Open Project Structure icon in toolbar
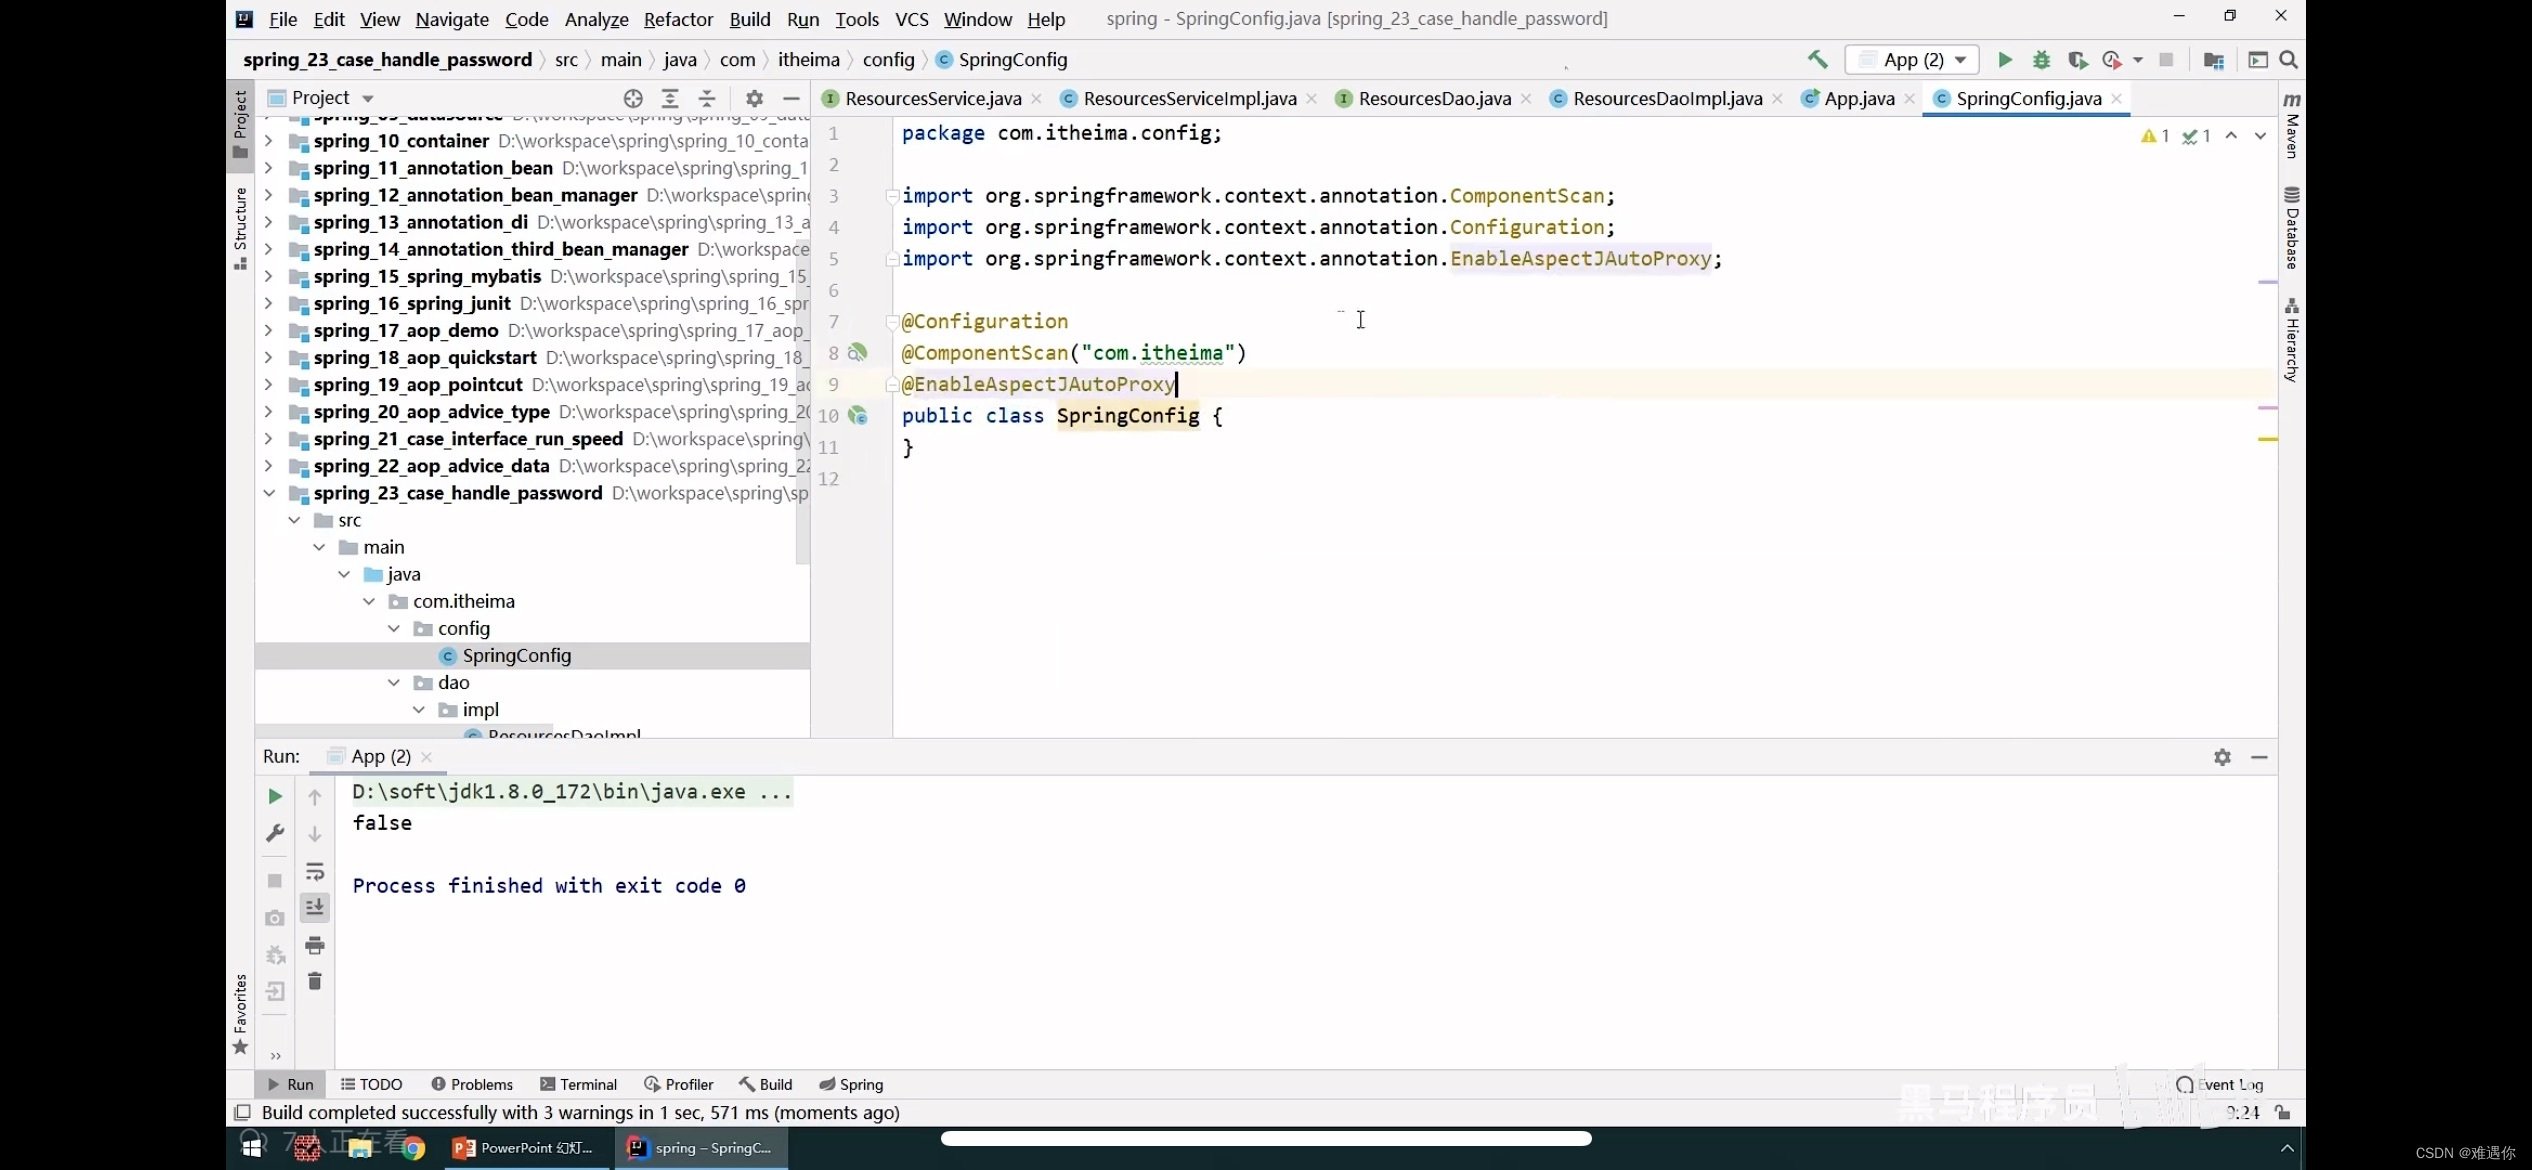Screen dimensions: 2532x1170 2213,60
